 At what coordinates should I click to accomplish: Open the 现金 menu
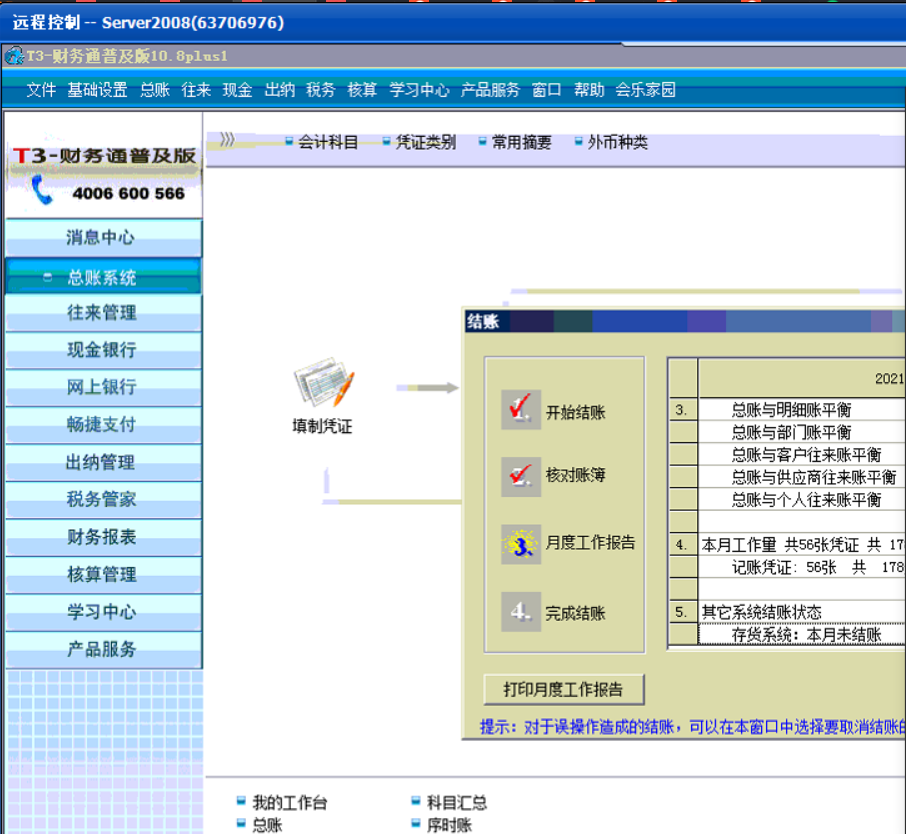click(237, 90)
